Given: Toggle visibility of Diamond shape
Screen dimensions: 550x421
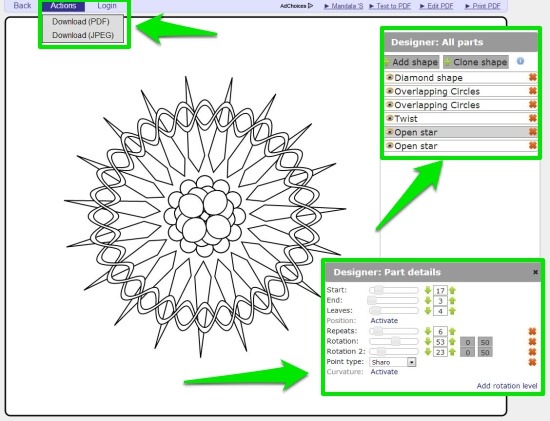Looking at the screenshot, I should point(389,77).
